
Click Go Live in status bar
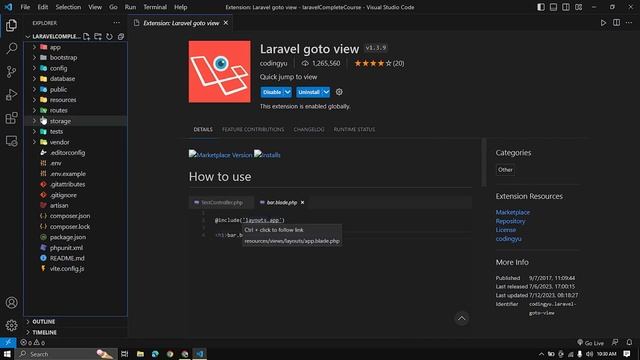[x=590, y=342]
